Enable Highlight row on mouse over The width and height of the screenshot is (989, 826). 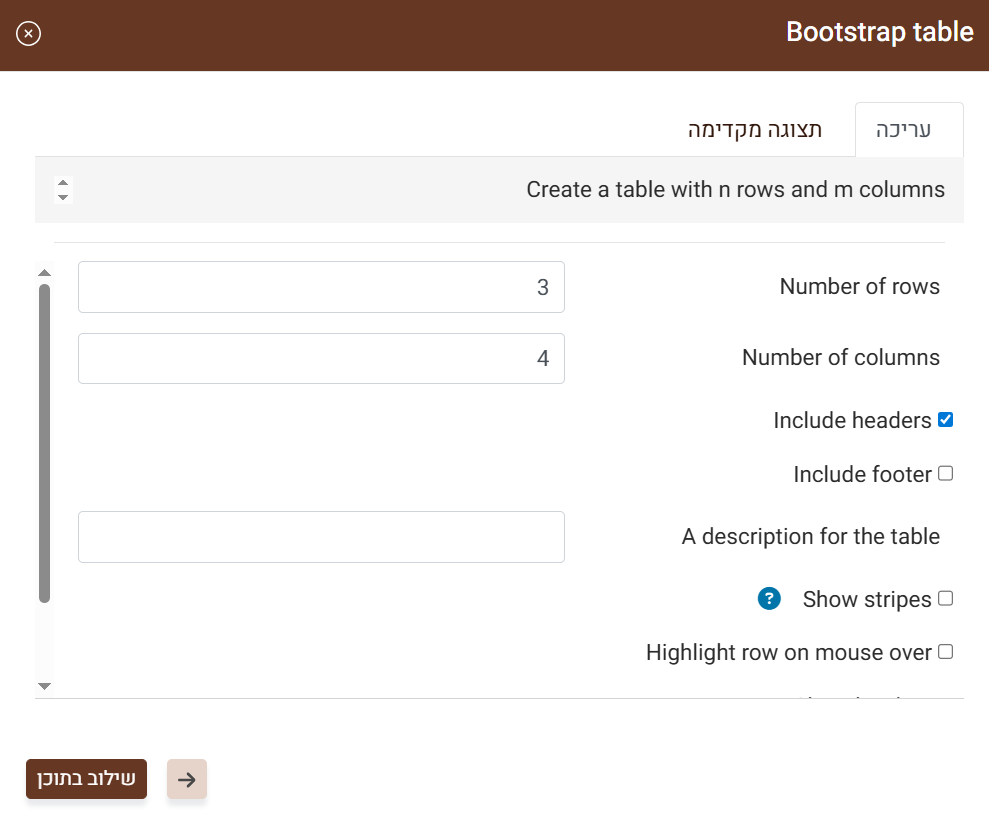click(x=945, y=652)
